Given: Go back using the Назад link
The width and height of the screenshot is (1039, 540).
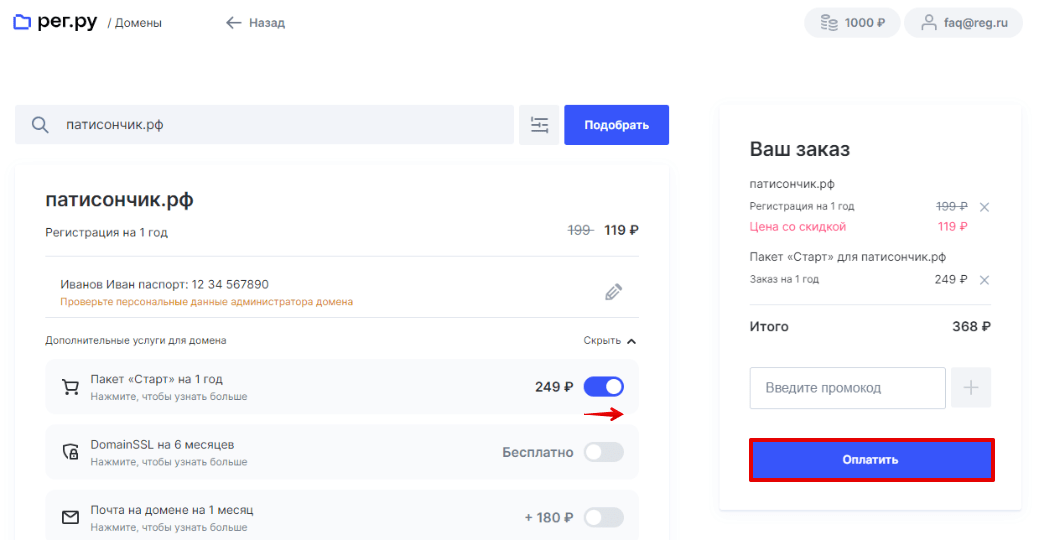Looking at the screenshot, I should click(x=256, y=23).
